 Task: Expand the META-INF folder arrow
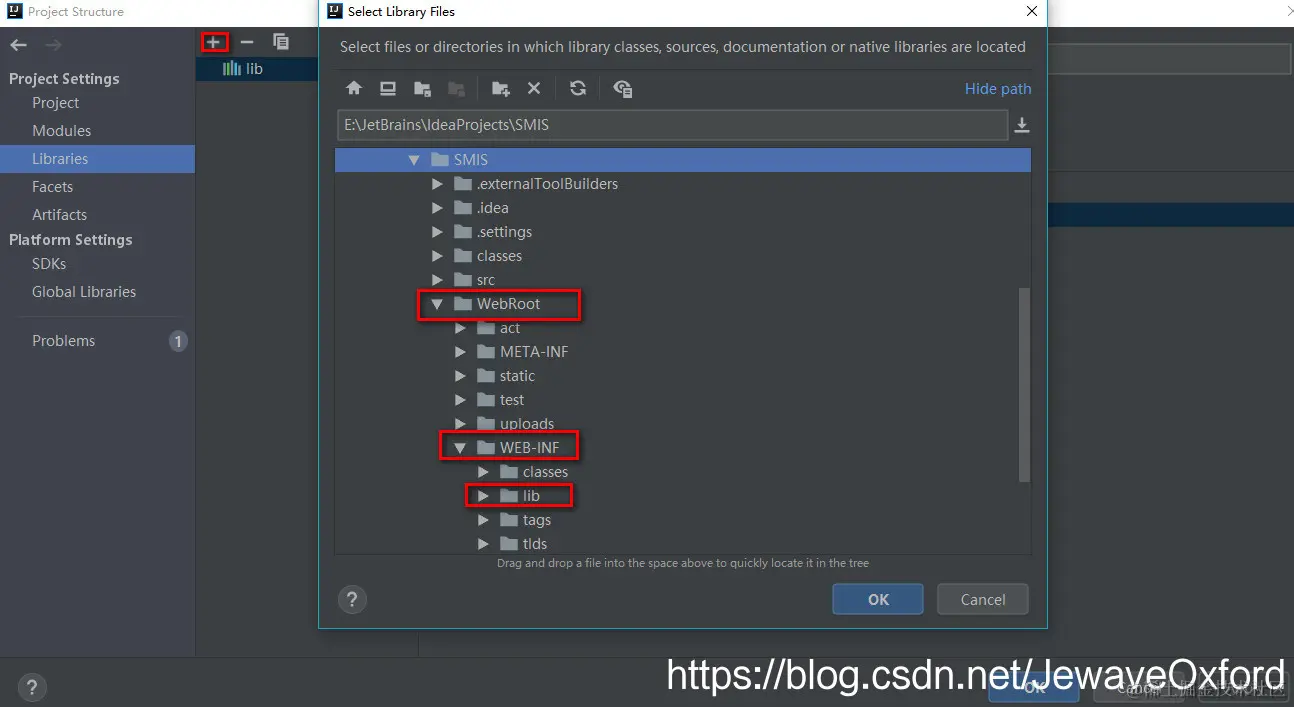[x=460, y=352]
